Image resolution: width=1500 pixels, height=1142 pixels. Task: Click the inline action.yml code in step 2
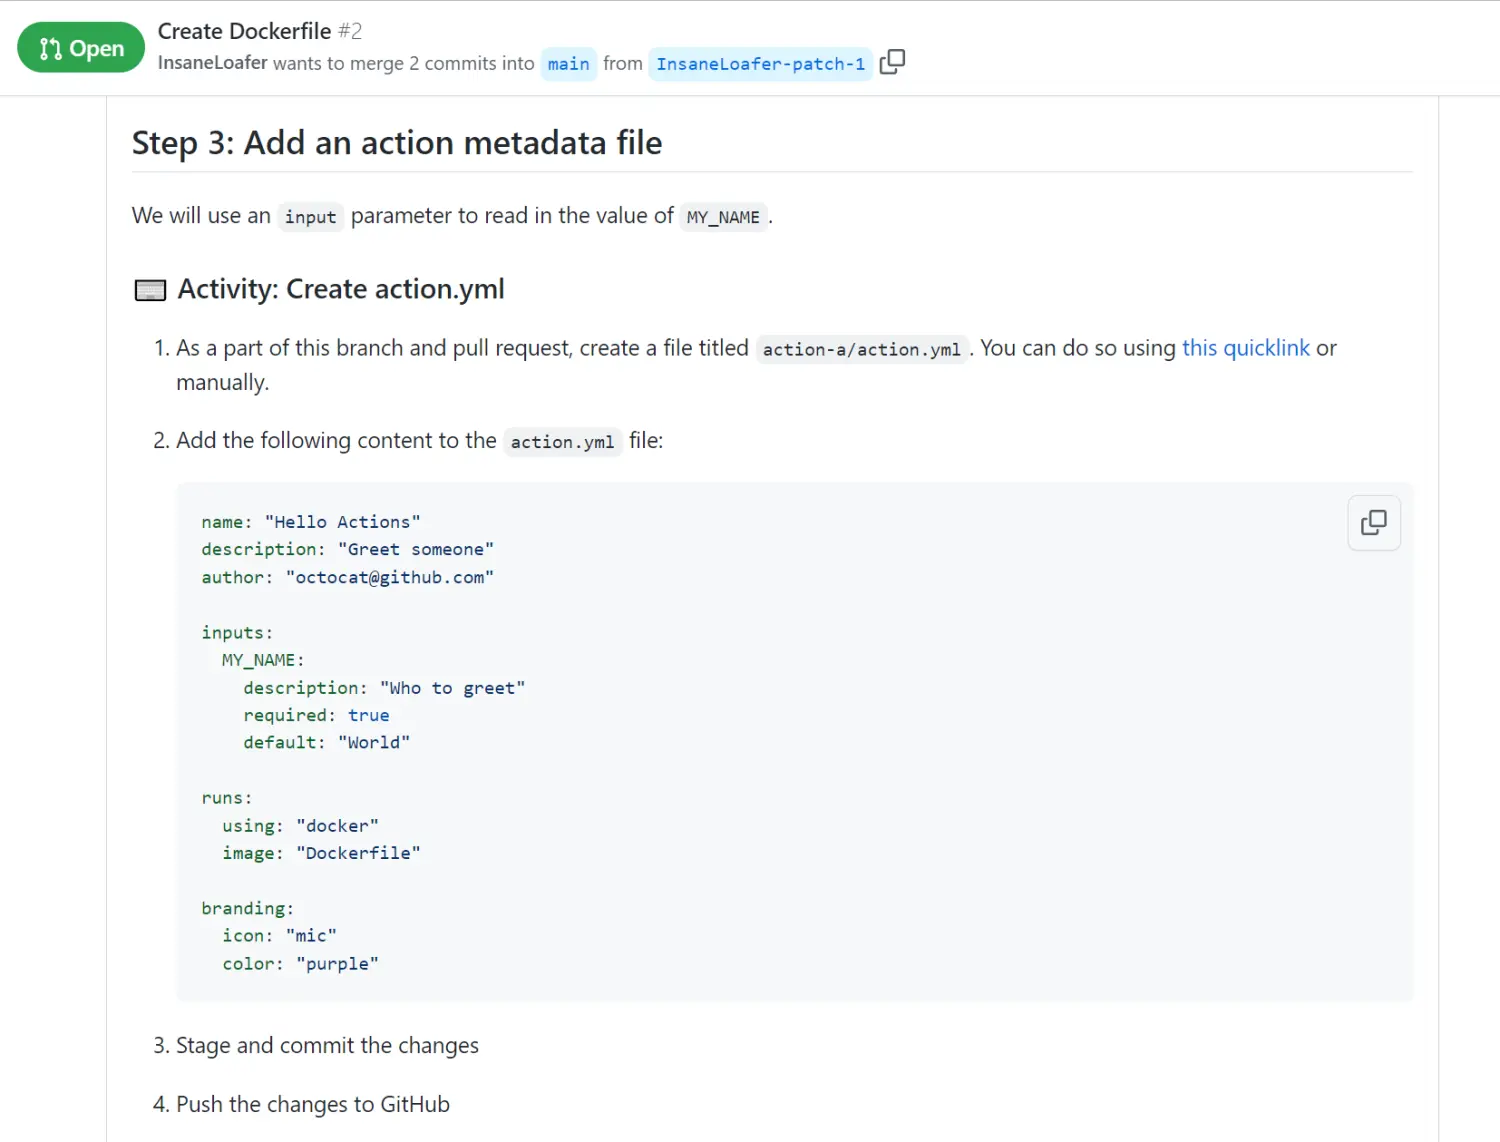coord(562,442)
